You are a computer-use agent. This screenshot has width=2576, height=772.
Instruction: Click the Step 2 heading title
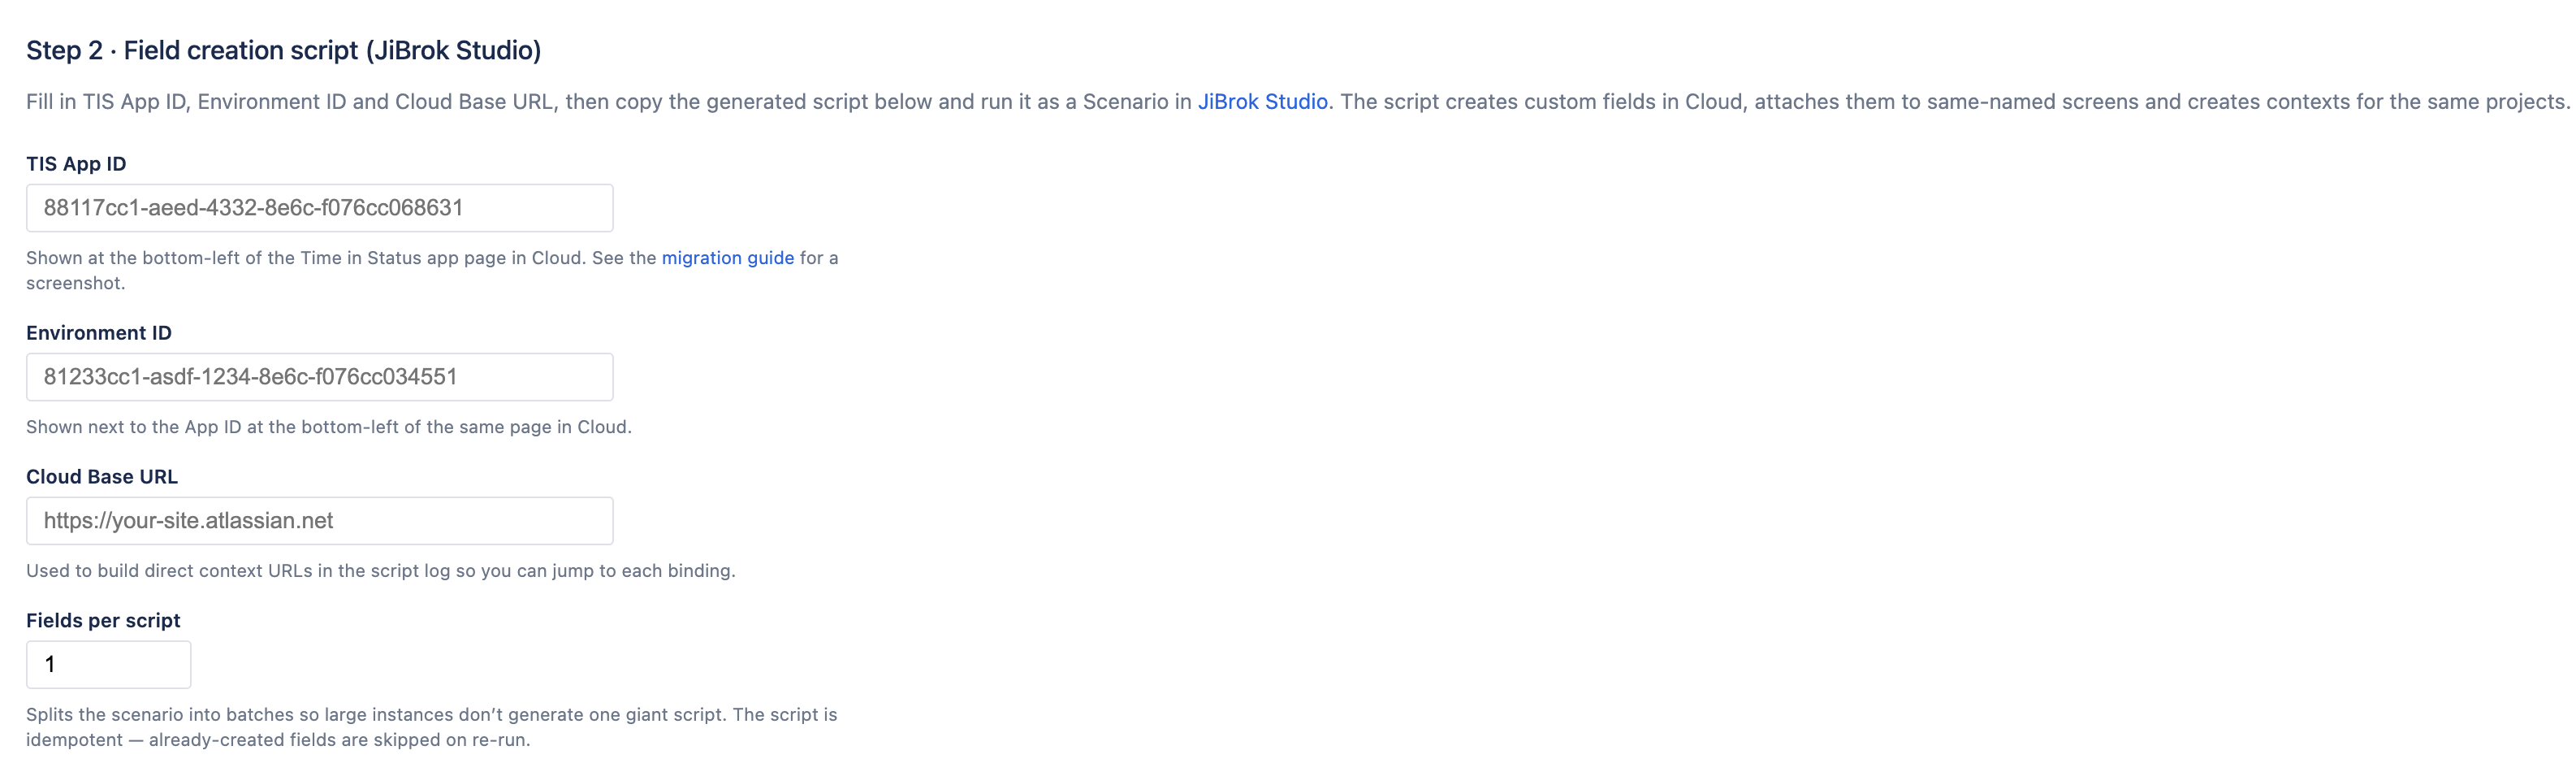[283, 50]
